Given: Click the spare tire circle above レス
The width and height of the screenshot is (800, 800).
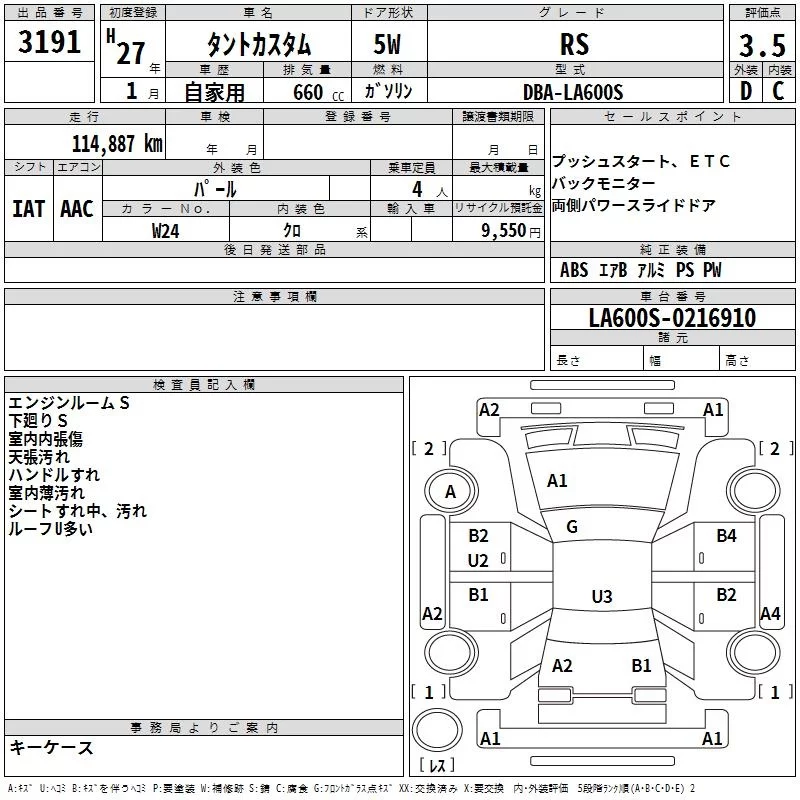Looking at the screenshot, I should point(437,730).
